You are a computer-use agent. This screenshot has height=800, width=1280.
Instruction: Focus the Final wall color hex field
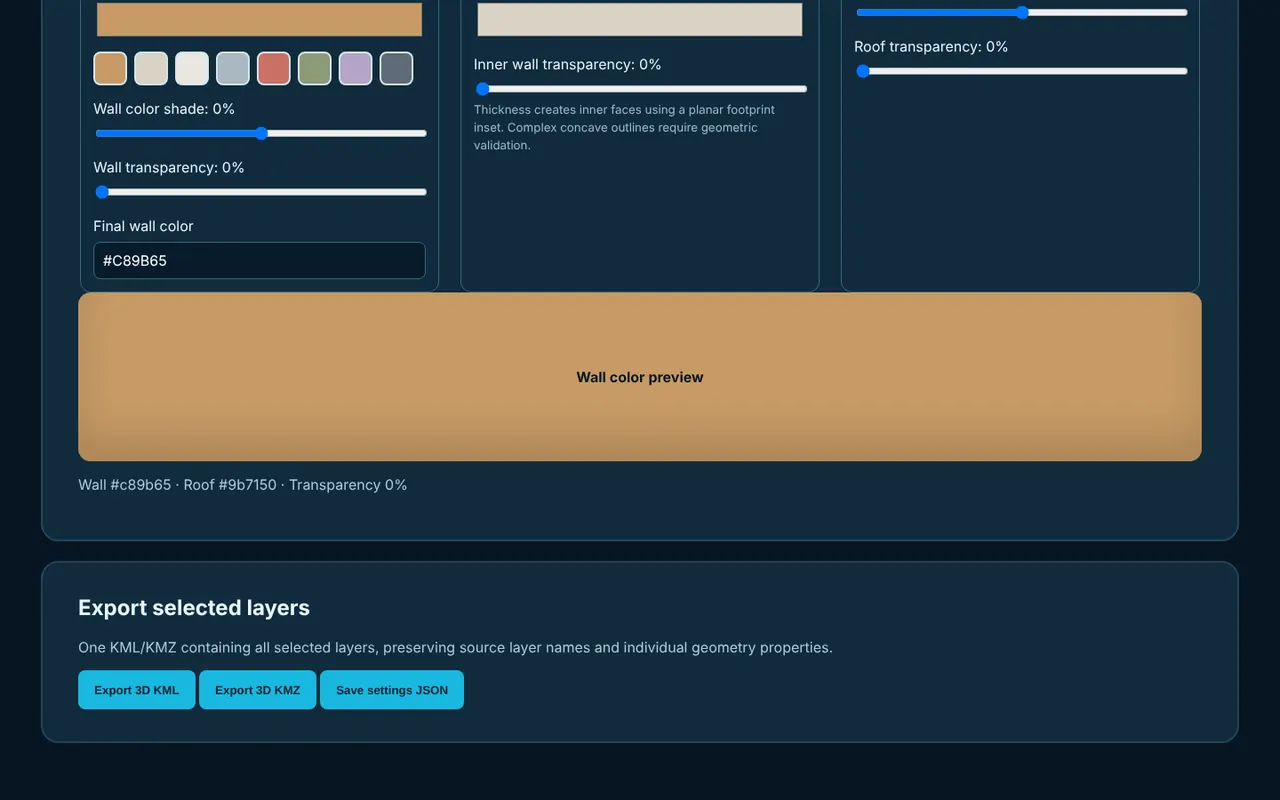tap(260, 261)
